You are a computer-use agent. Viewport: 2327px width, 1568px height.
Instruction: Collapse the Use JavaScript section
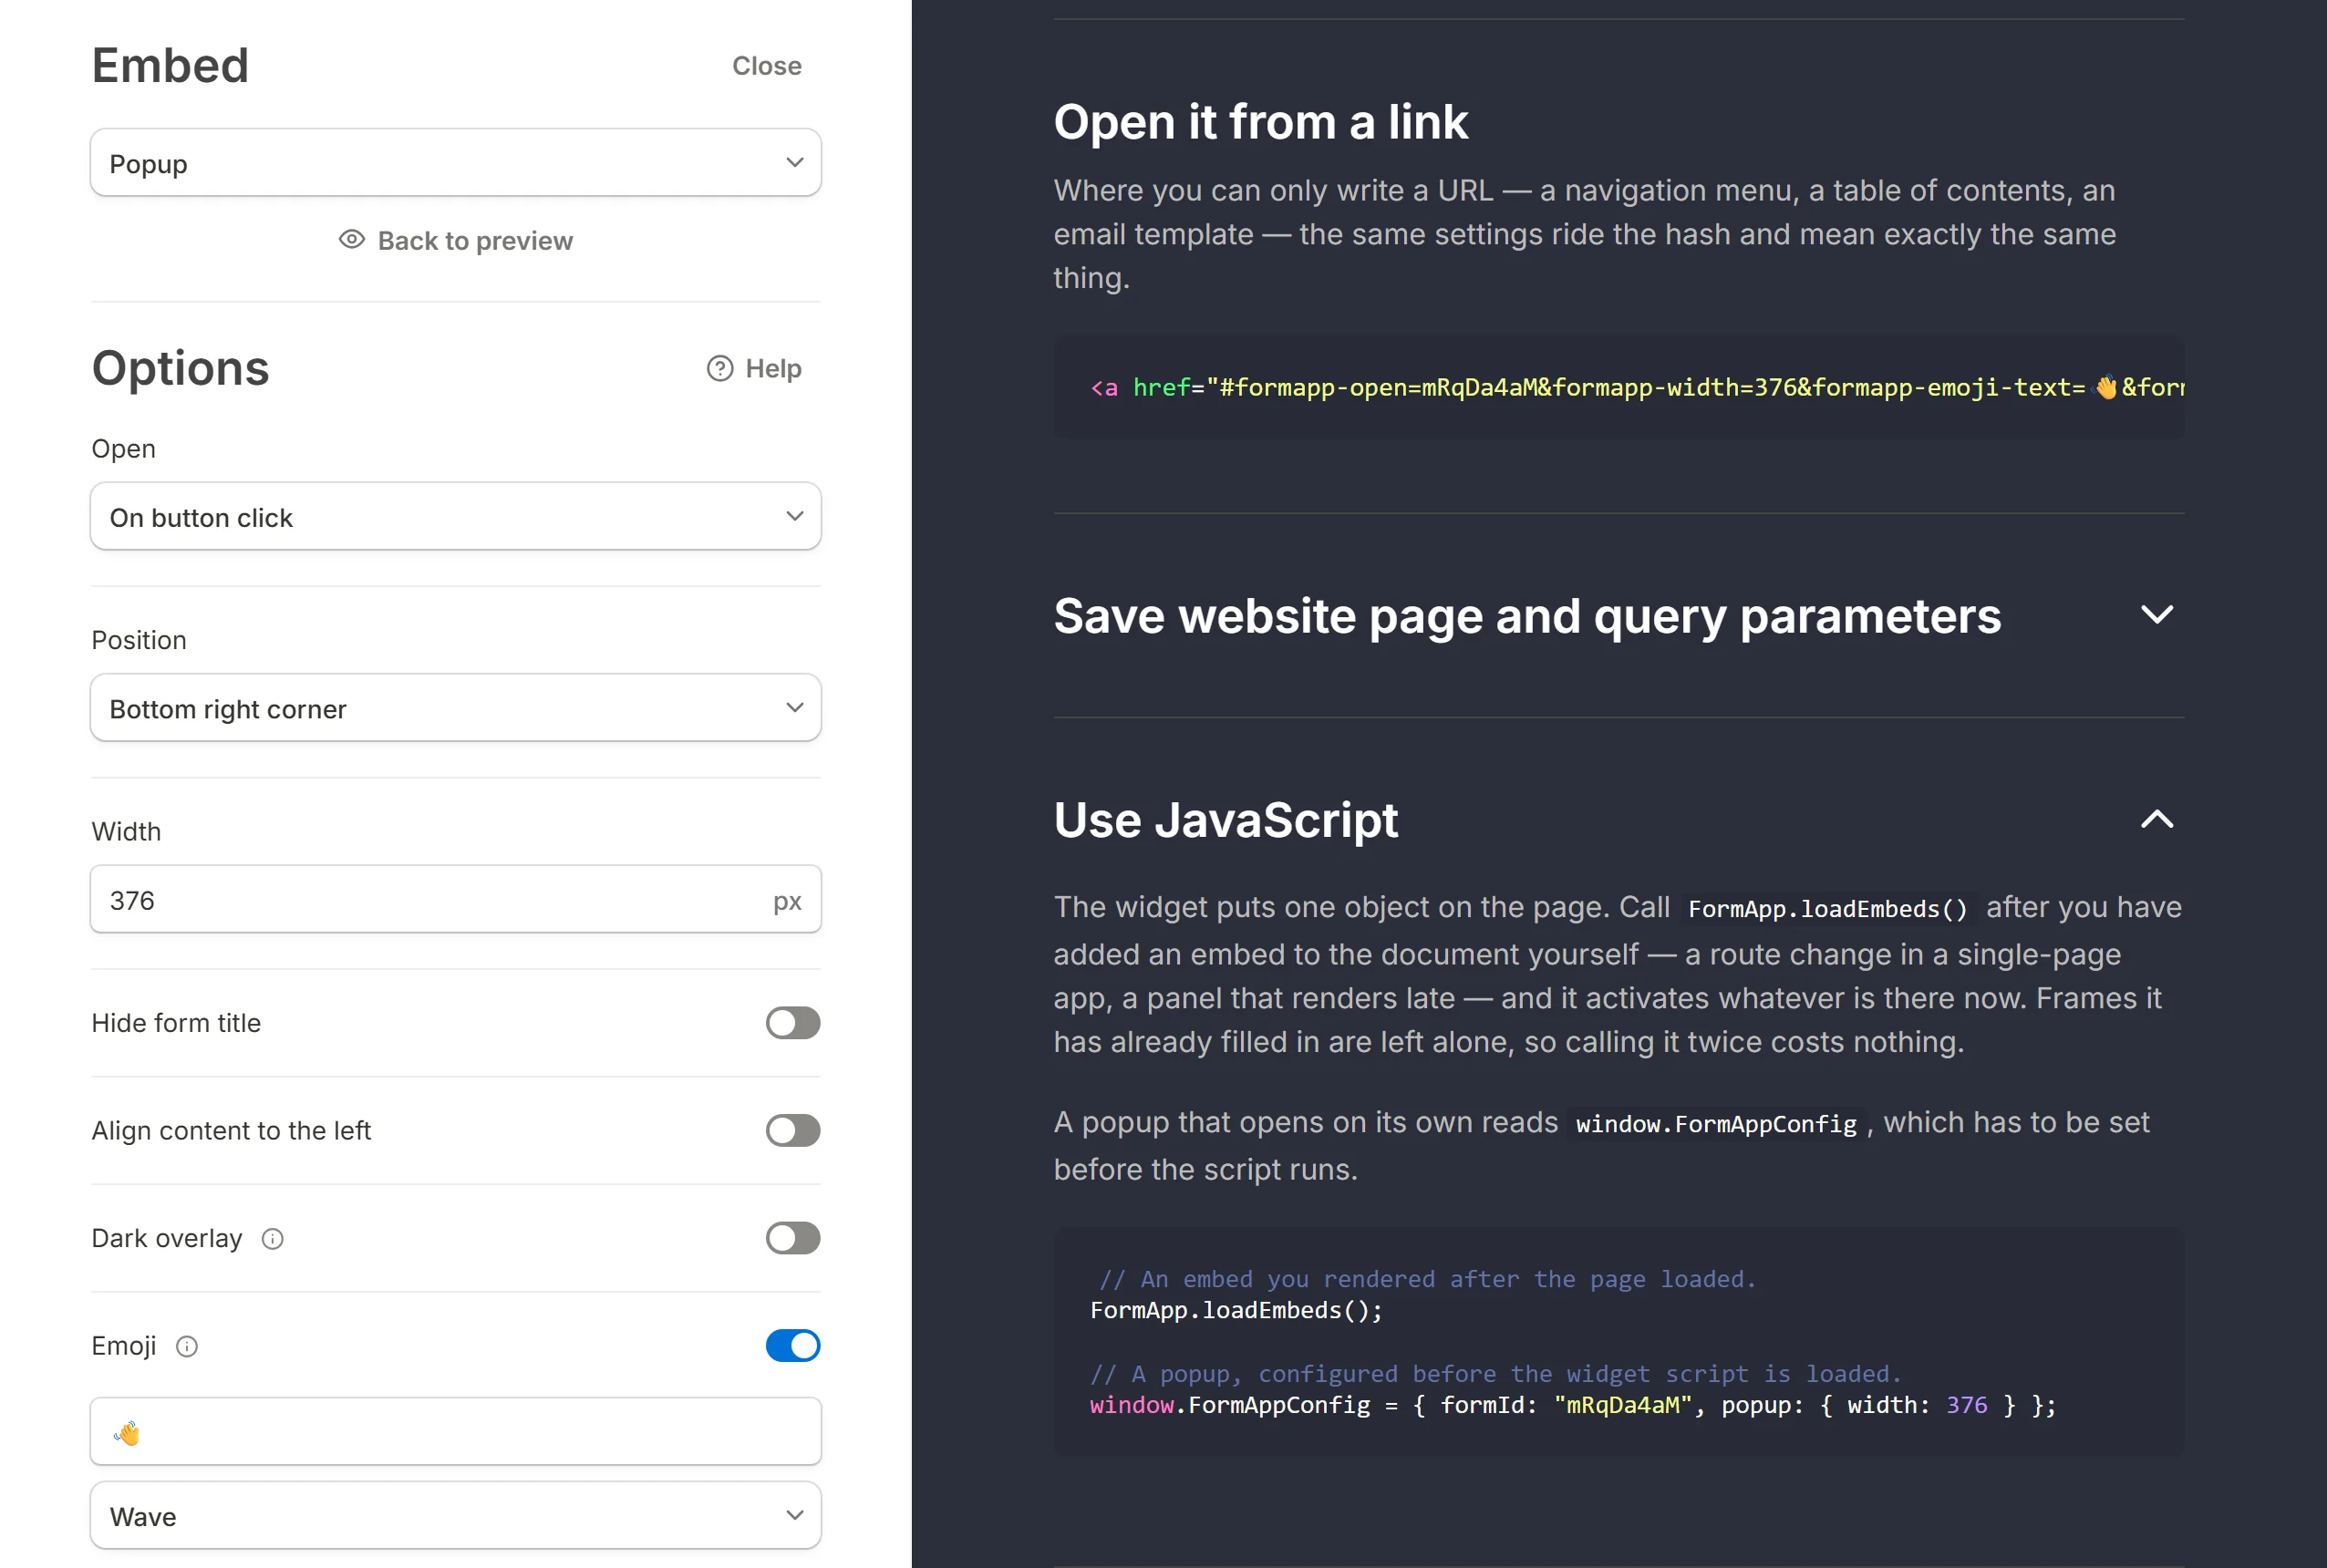point(1618,820)
